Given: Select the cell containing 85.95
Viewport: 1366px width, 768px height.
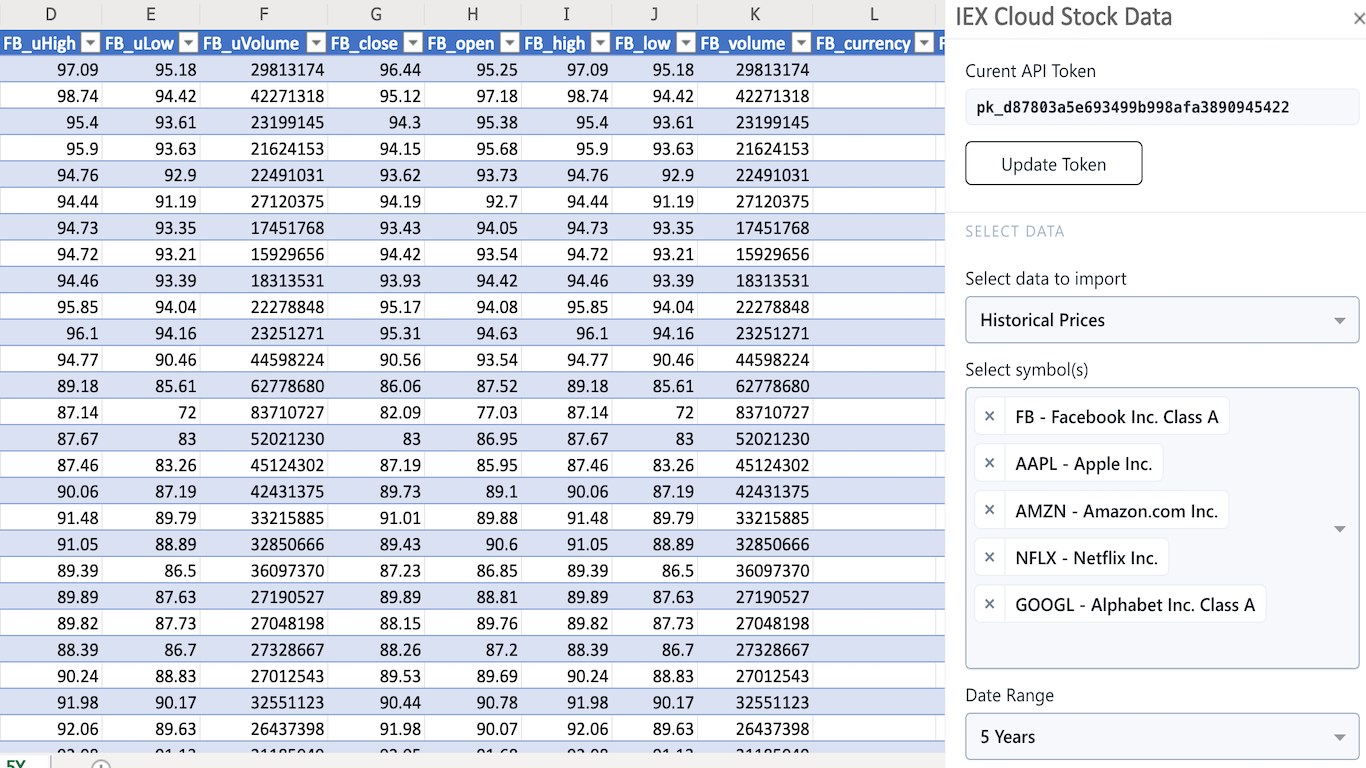Looking at the screenshot, I should pyautogui.click(x=472, y=465).
